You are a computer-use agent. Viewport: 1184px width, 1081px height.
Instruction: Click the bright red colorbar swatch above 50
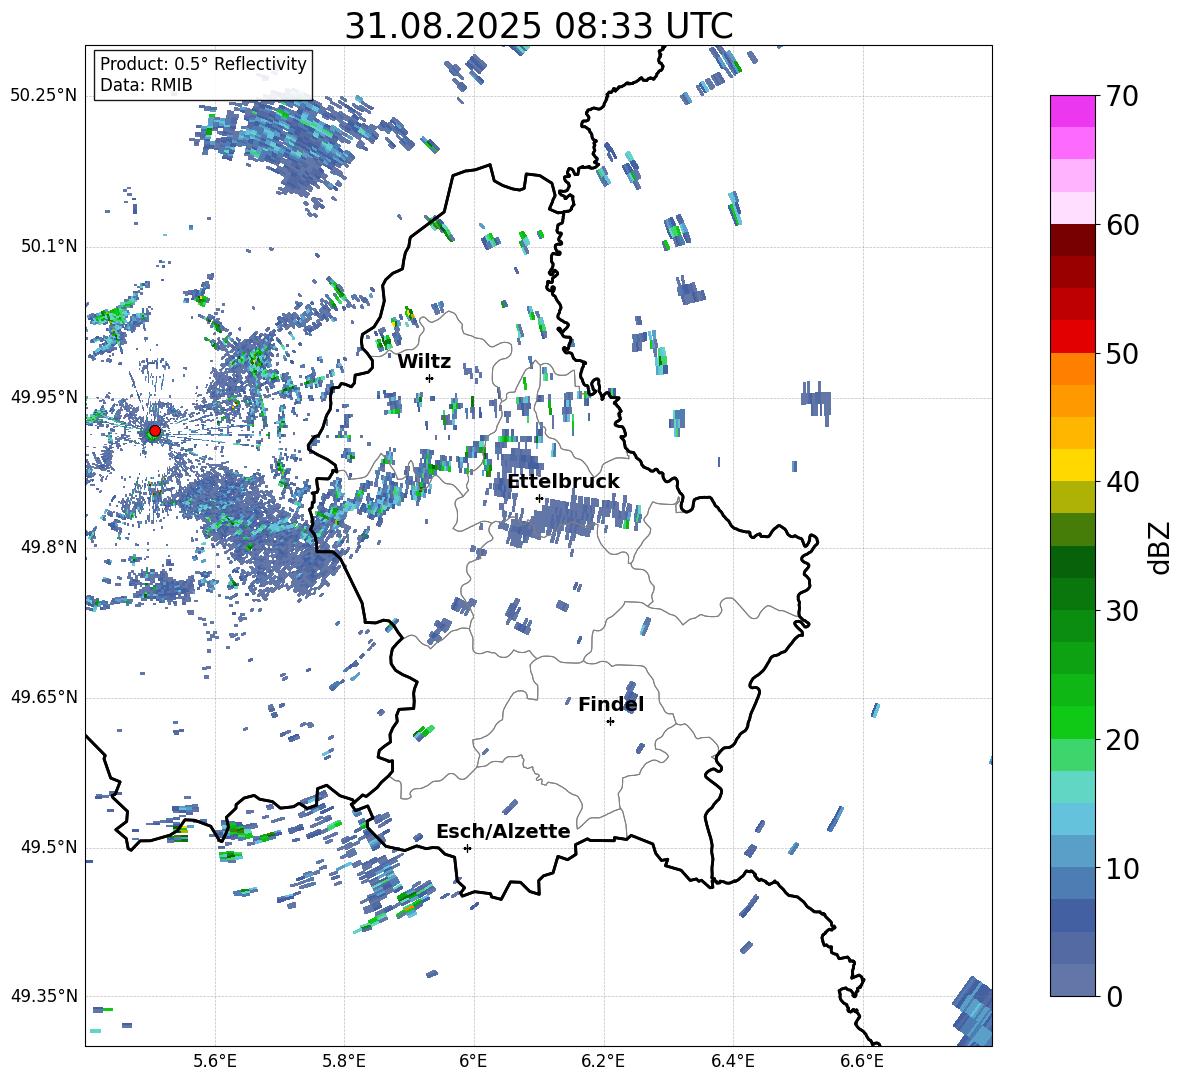1072,337
